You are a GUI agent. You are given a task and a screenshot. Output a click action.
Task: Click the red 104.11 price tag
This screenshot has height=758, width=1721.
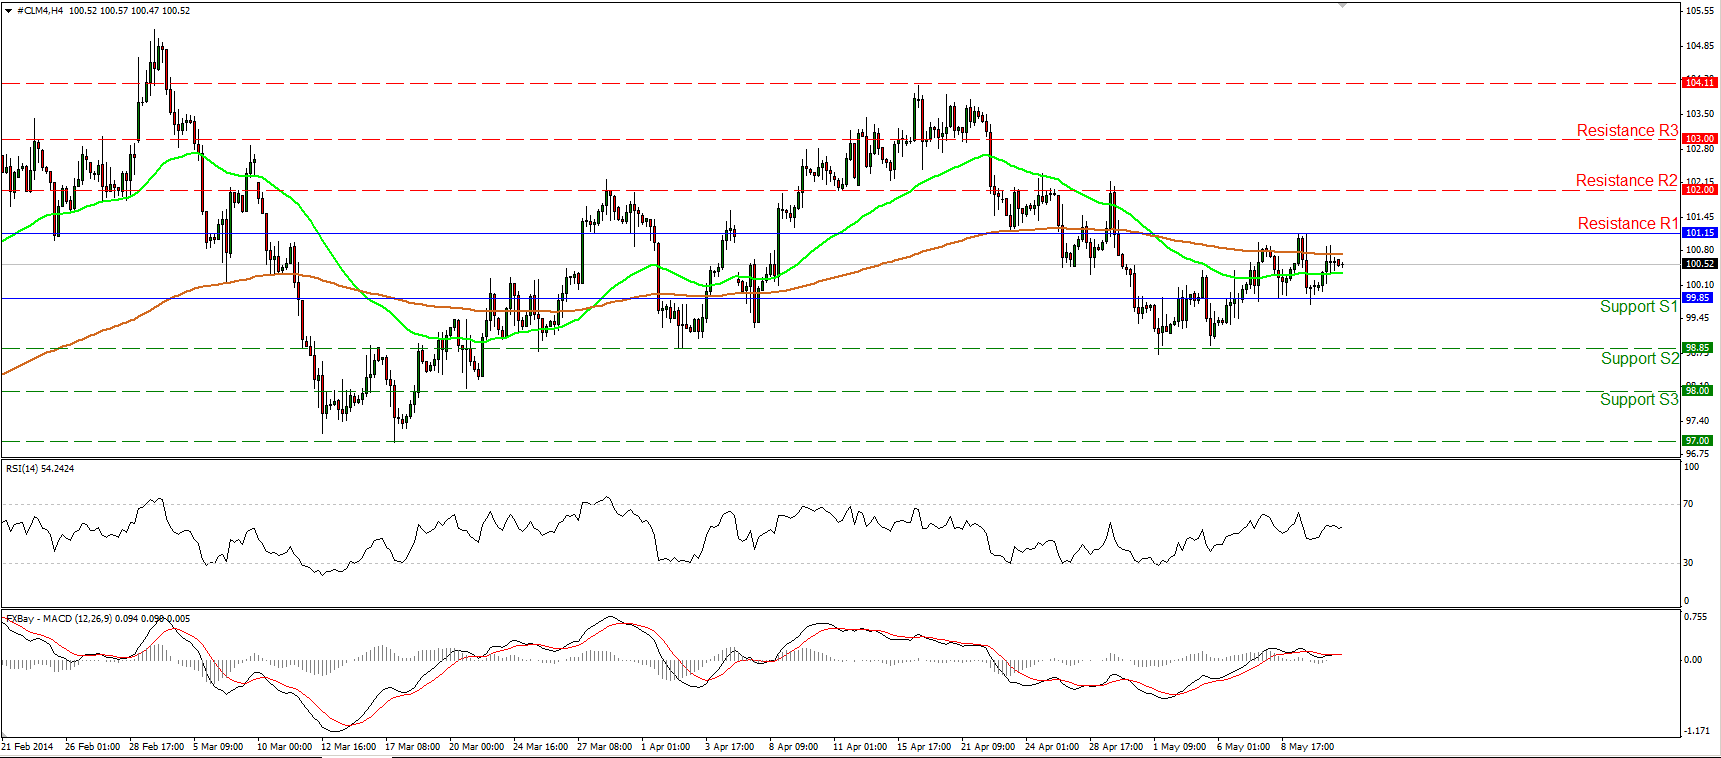pos(1700,82)
